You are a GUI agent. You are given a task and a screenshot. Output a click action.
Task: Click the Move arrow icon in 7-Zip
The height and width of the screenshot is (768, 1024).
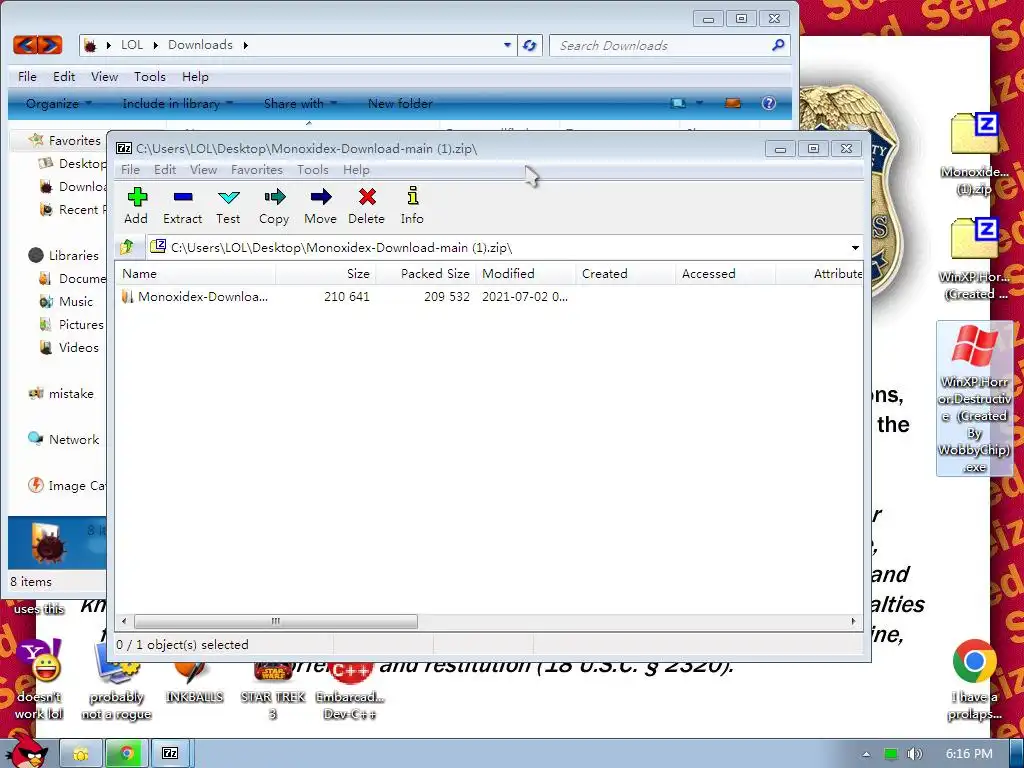[321, 206]
